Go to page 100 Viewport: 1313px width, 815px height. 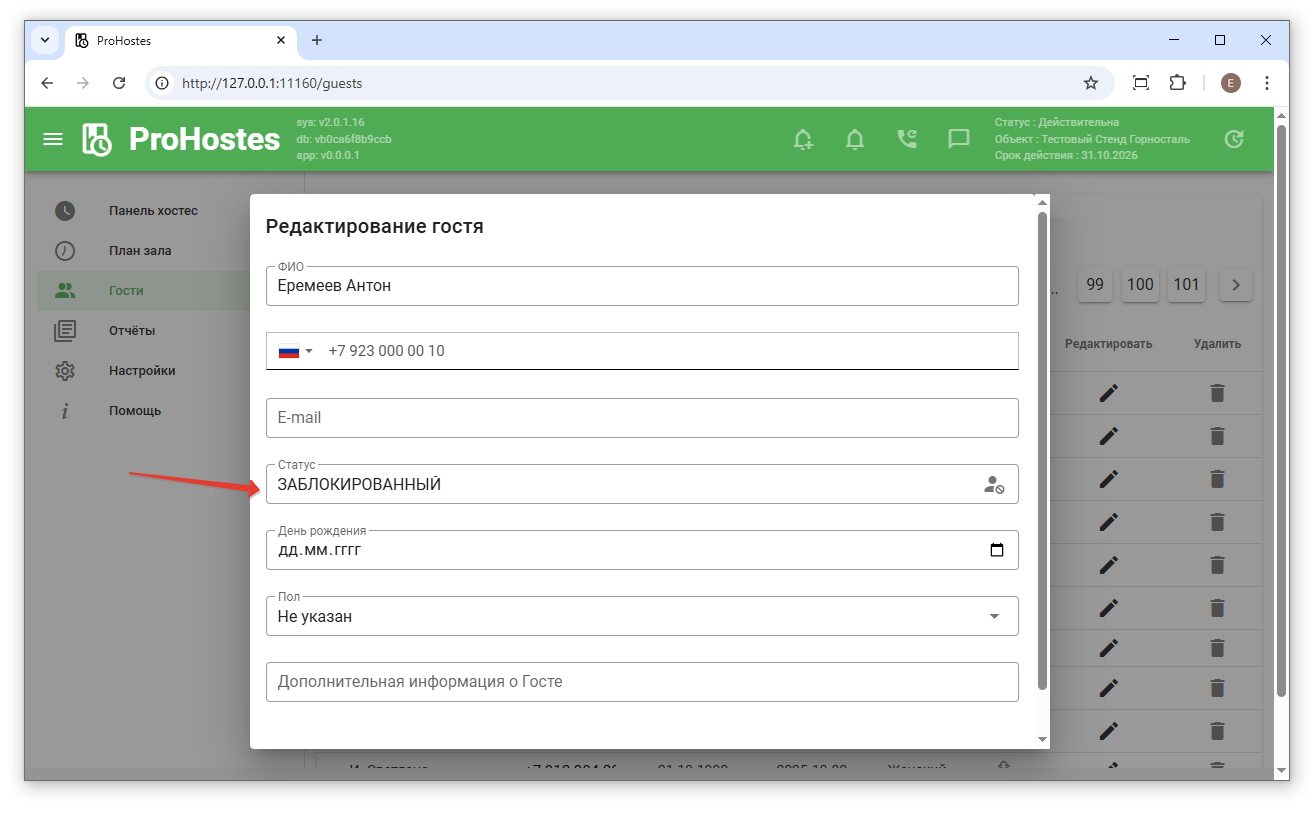(1140, 285)
